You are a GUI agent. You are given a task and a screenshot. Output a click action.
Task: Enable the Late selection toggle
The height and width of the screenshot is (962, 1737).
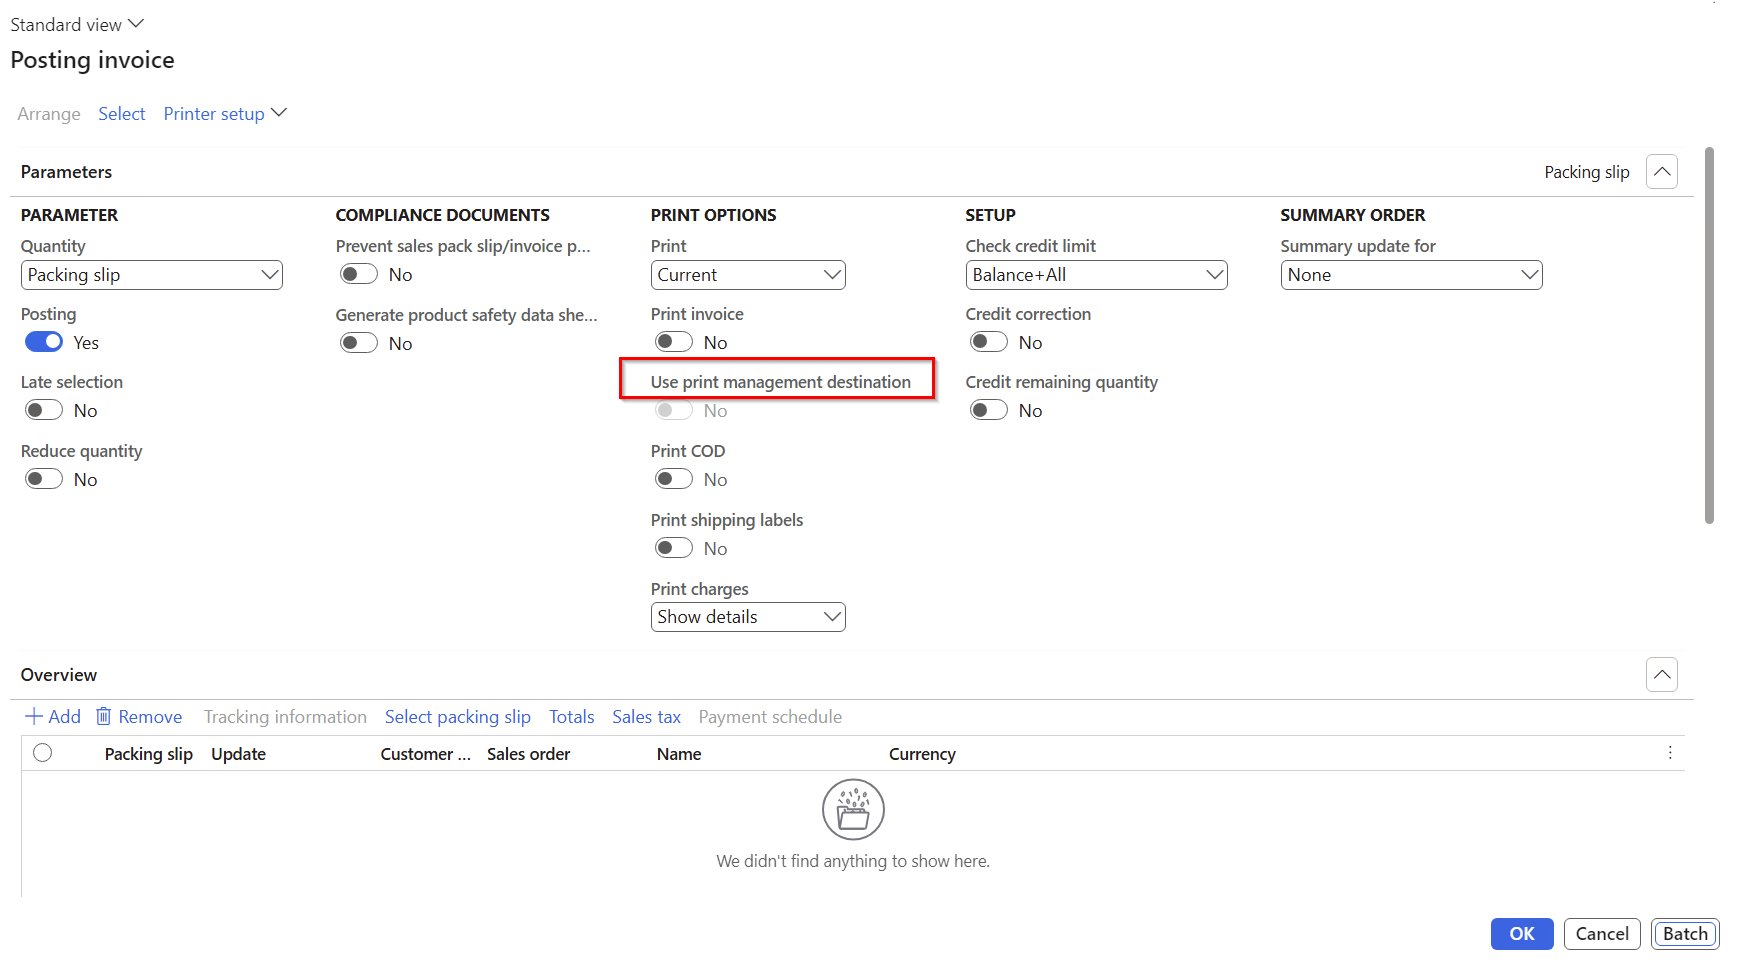[x=44, y=411]
